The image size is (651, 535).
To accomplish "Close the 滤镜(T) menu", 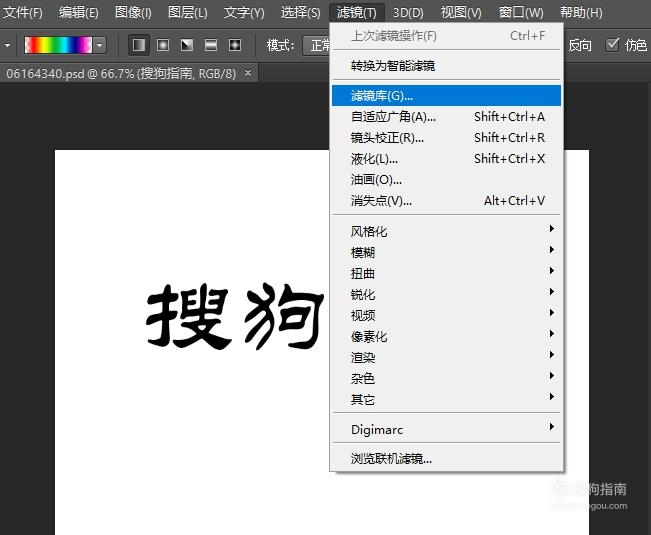I will pos(357,12).
